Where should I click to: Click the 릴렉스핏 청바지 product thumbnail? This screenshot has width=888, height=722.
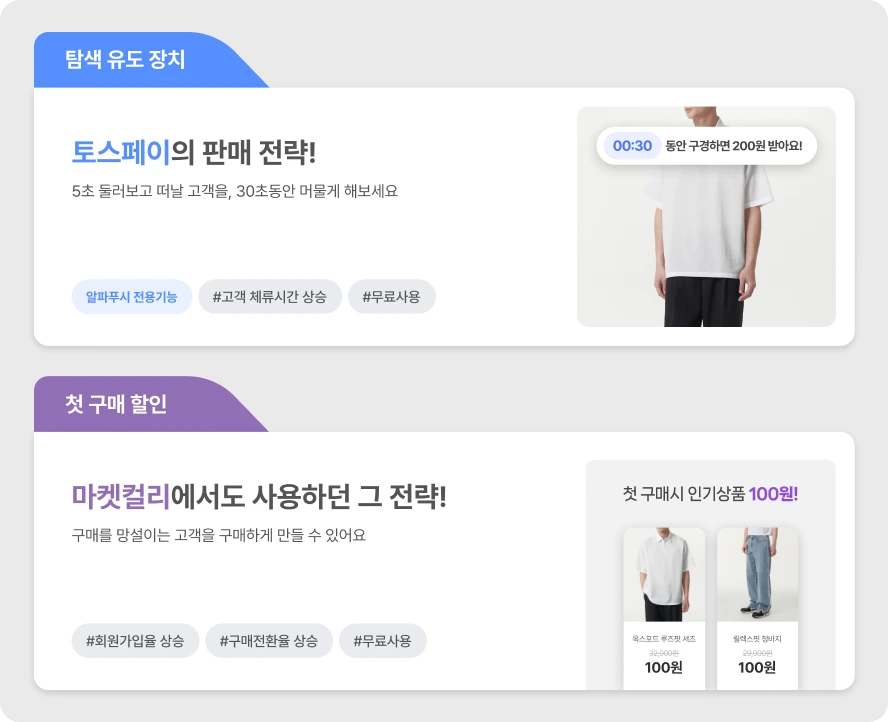click(x=756, y=575)
